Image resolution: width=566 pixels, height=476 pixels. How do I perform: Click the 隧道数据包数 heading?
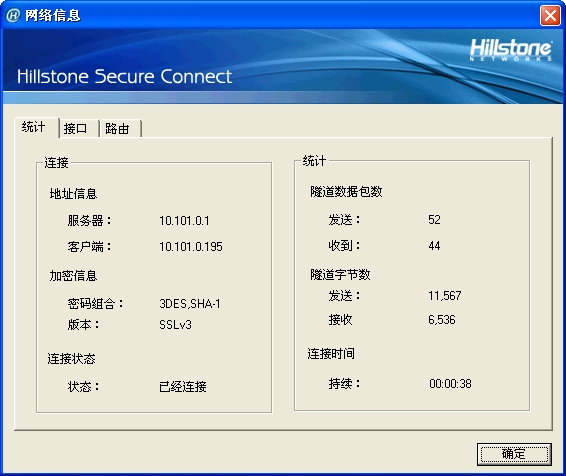(x=346, y=192)
